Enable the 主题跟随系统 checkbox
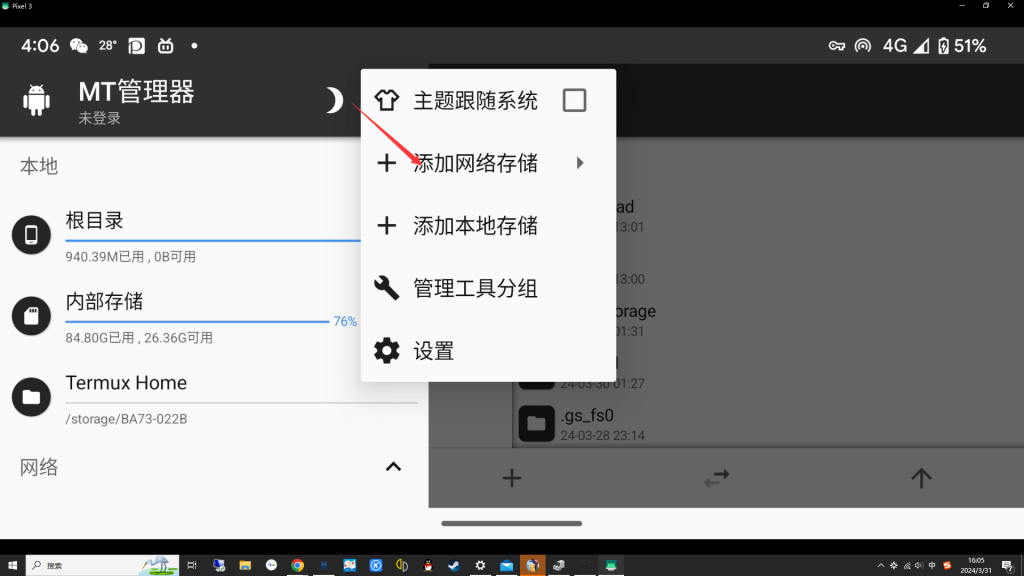The height and width of the screenshot is (576, 1024). [574, 100]
